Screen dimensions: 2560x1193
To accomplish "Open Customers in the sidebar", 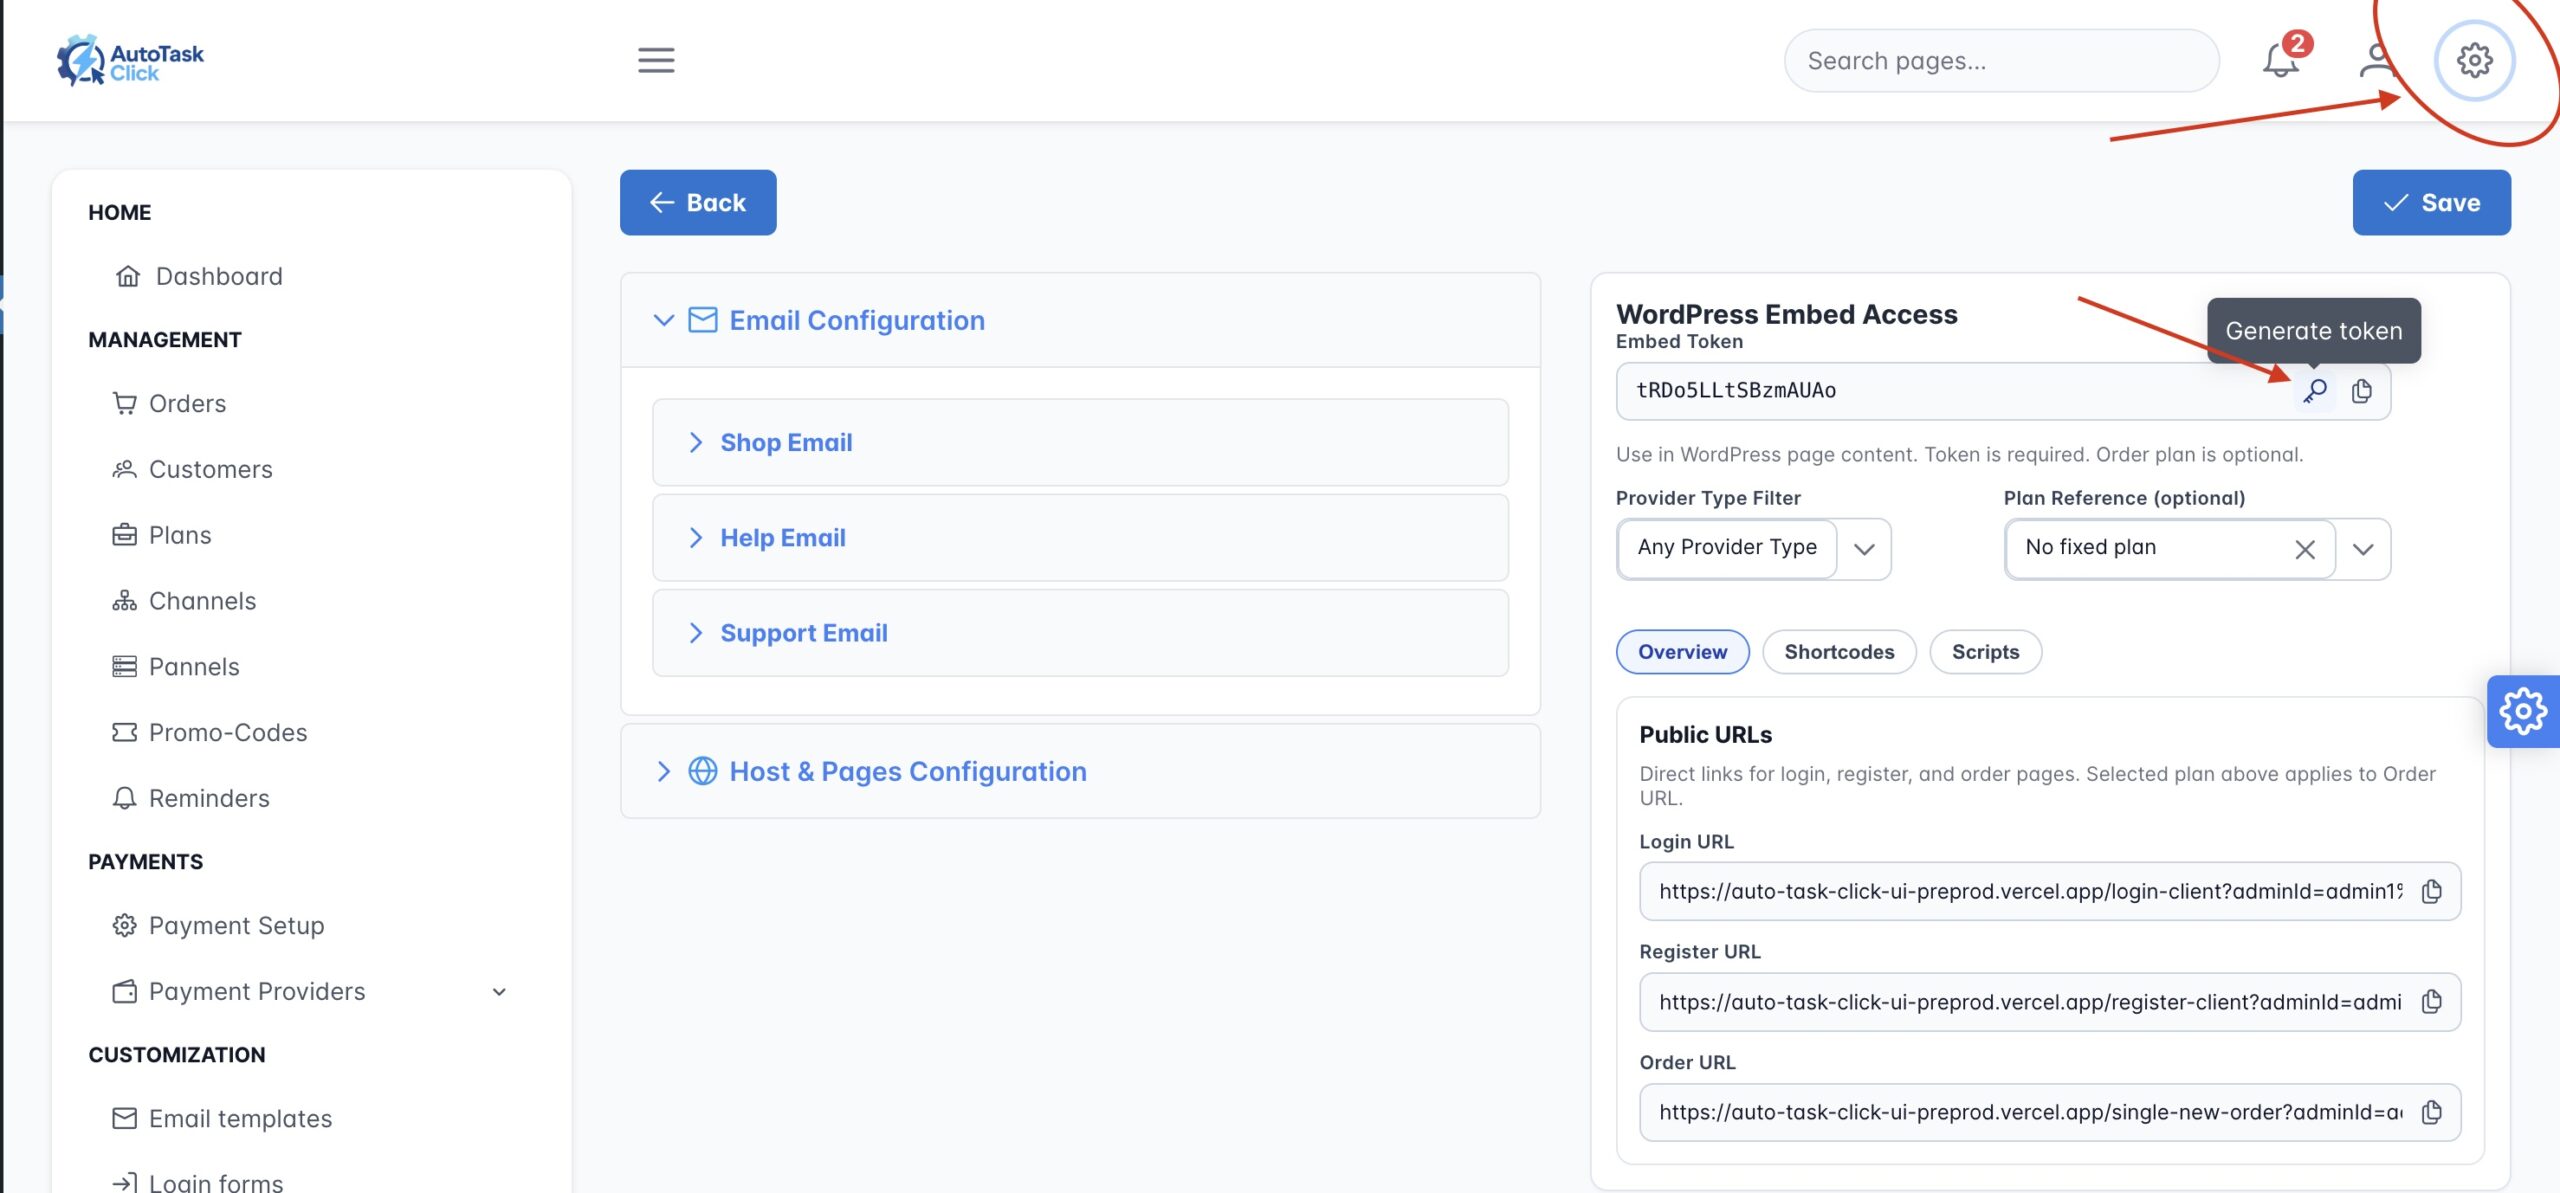I will 192,469.
